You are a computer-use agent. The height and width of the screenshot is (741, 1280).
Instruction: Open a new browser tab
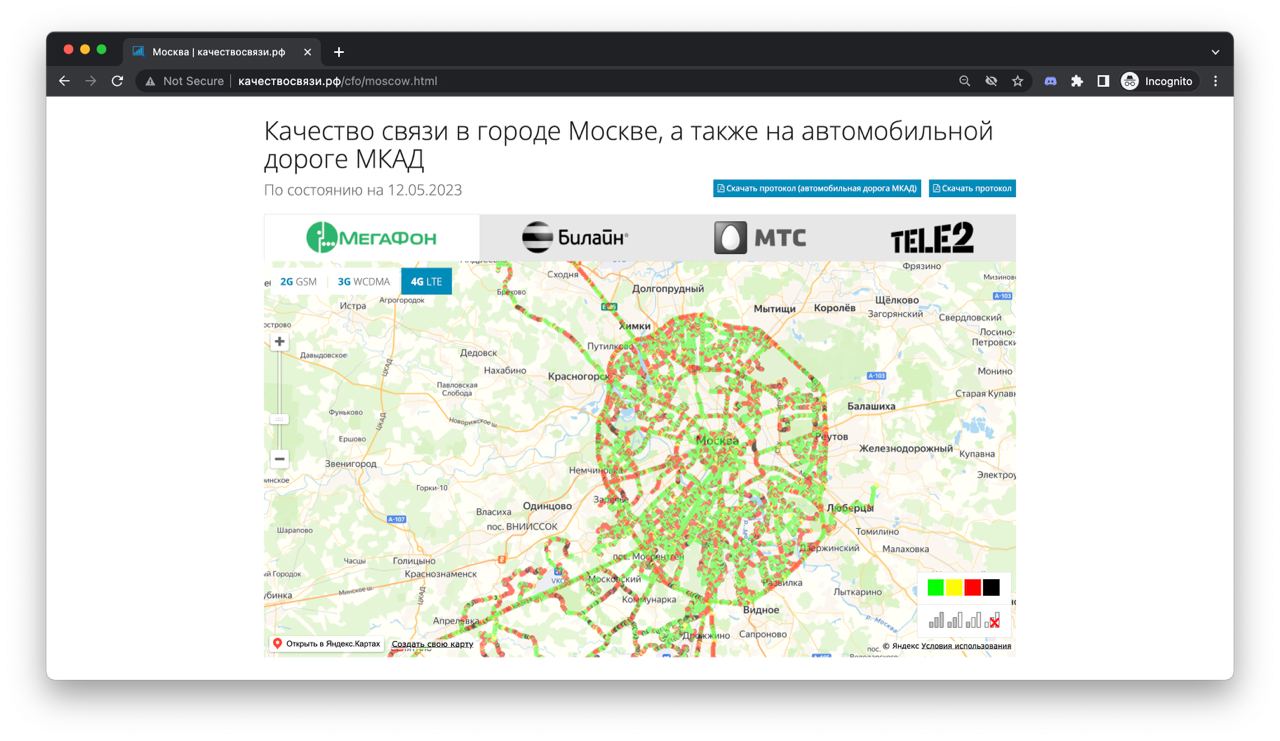(x=339, y=52)
